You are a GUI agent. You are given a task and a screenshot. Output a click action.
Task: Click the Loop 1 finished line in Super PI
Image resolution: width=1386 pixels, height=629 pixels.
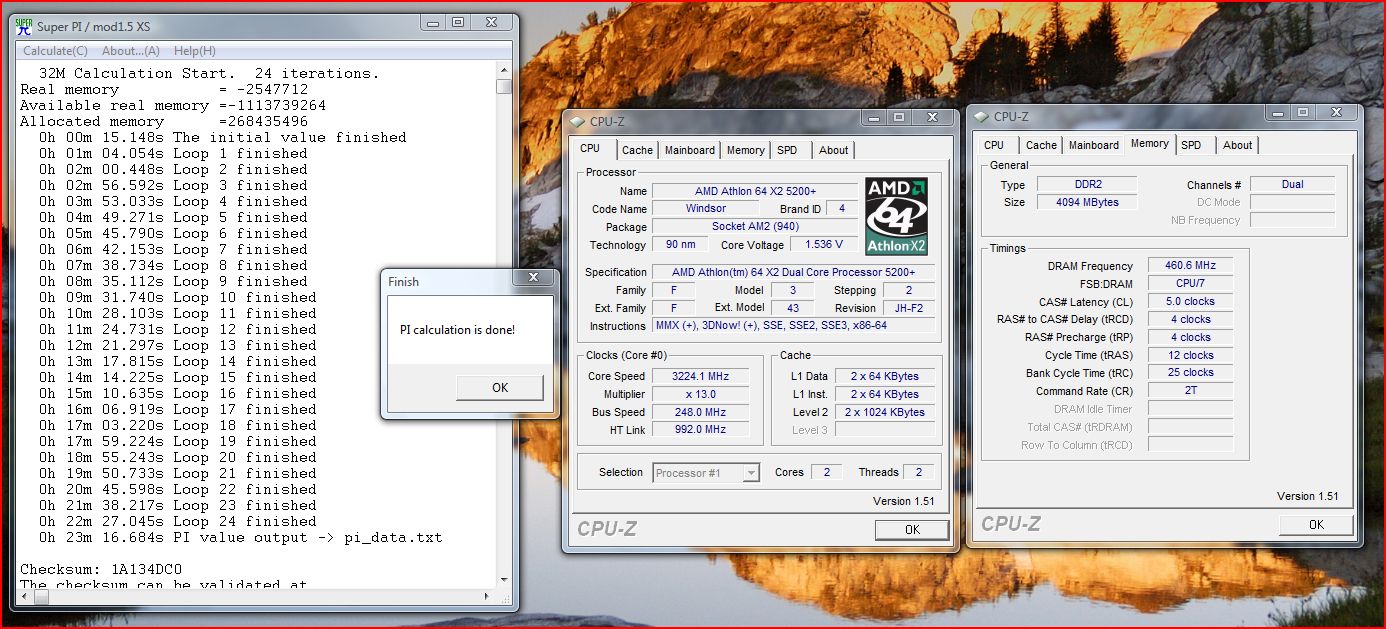click(173, 153)
